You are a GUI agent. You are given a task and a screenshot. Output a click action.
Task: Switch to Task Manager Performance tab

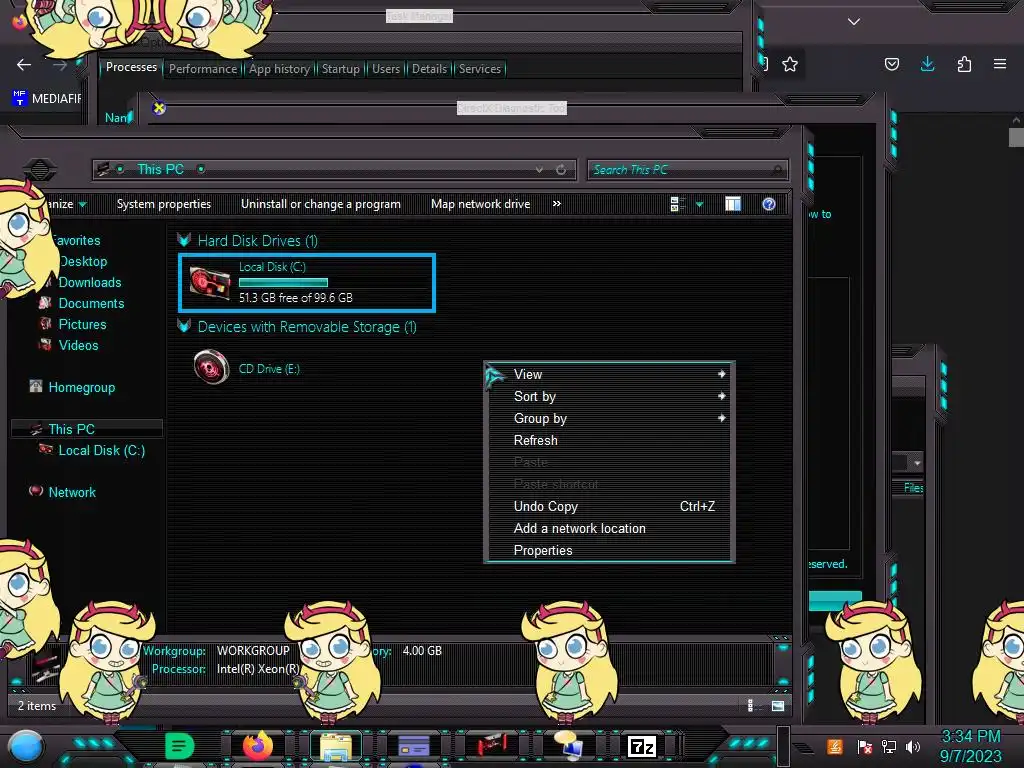[203, 69]
